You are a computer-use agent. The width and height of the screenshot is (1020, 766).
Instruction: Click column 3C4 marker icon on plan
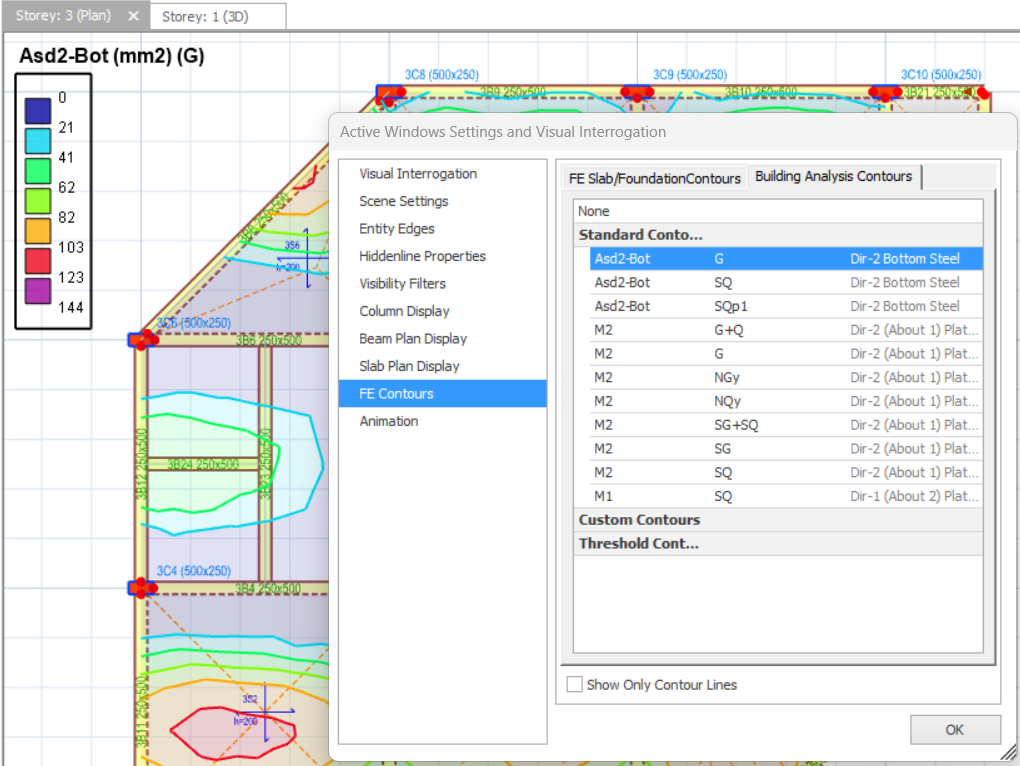point(140,588)
